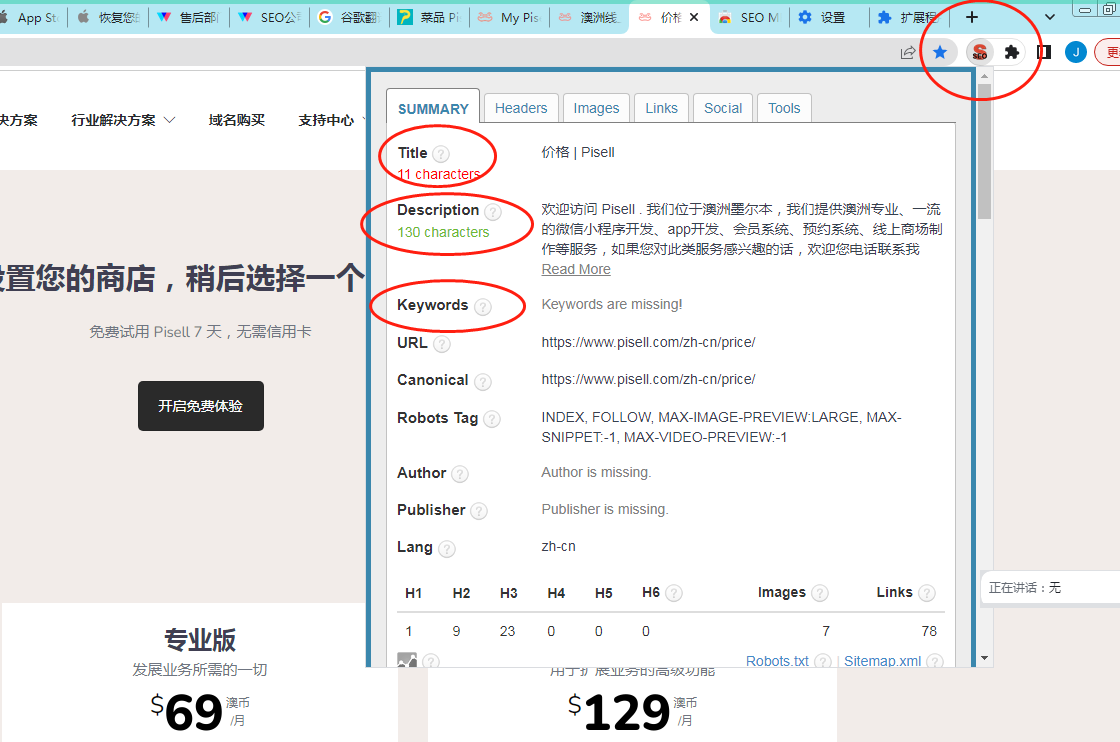Click help icon beside Robots Tag
The width and height of the screenshot is (1120, 742).
(492, 419)
